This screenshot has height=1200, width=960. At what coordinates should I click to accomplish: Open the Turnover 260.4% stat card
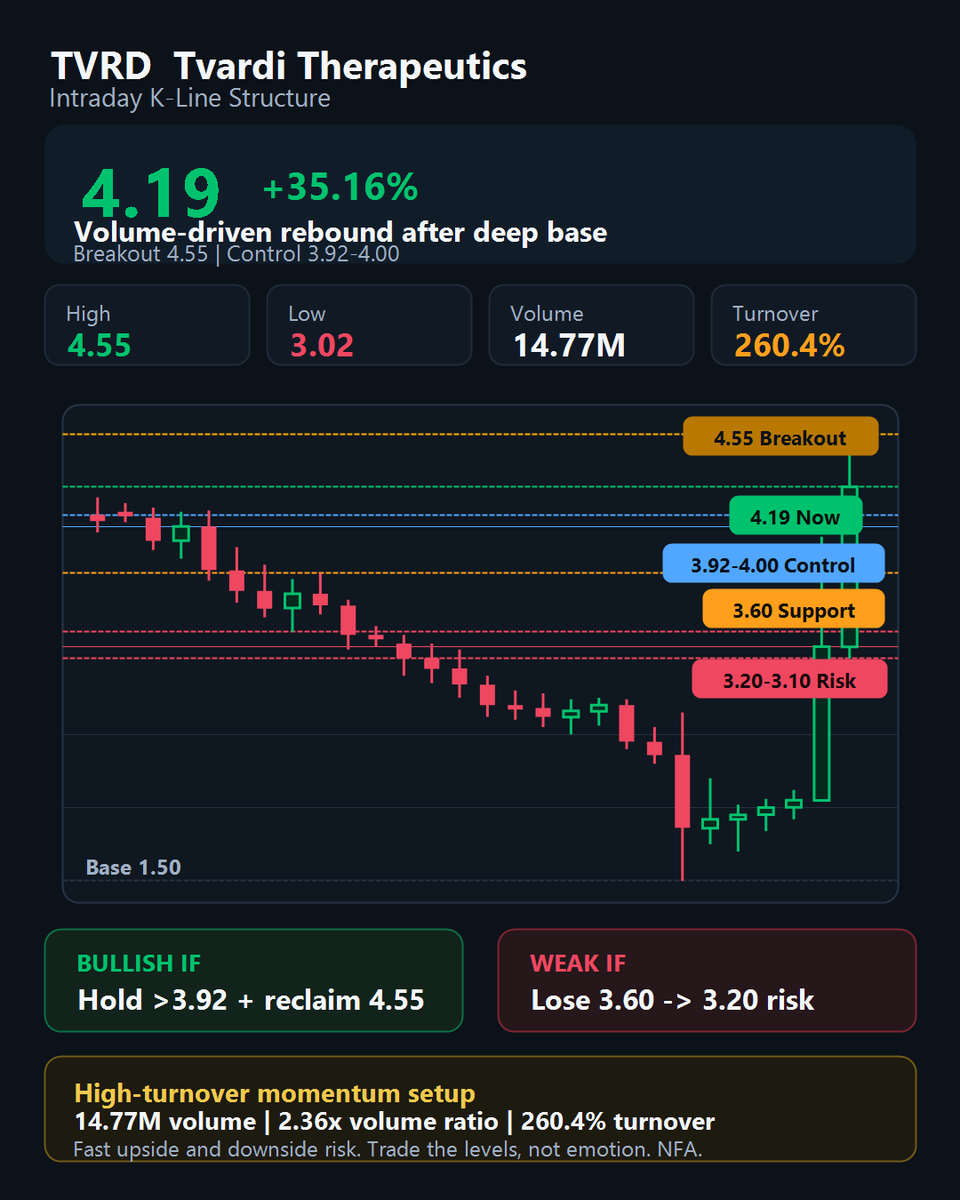[813, 325]
